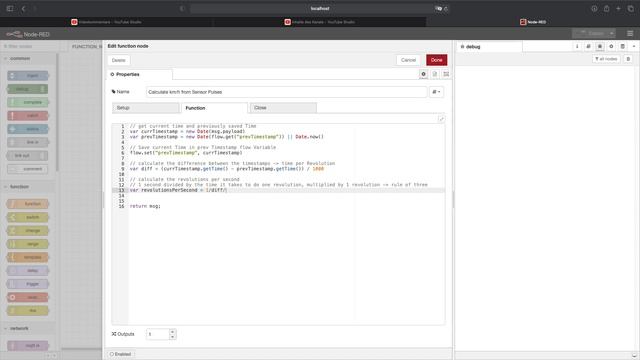Toggle the Enabled node state button

(121, 354)
